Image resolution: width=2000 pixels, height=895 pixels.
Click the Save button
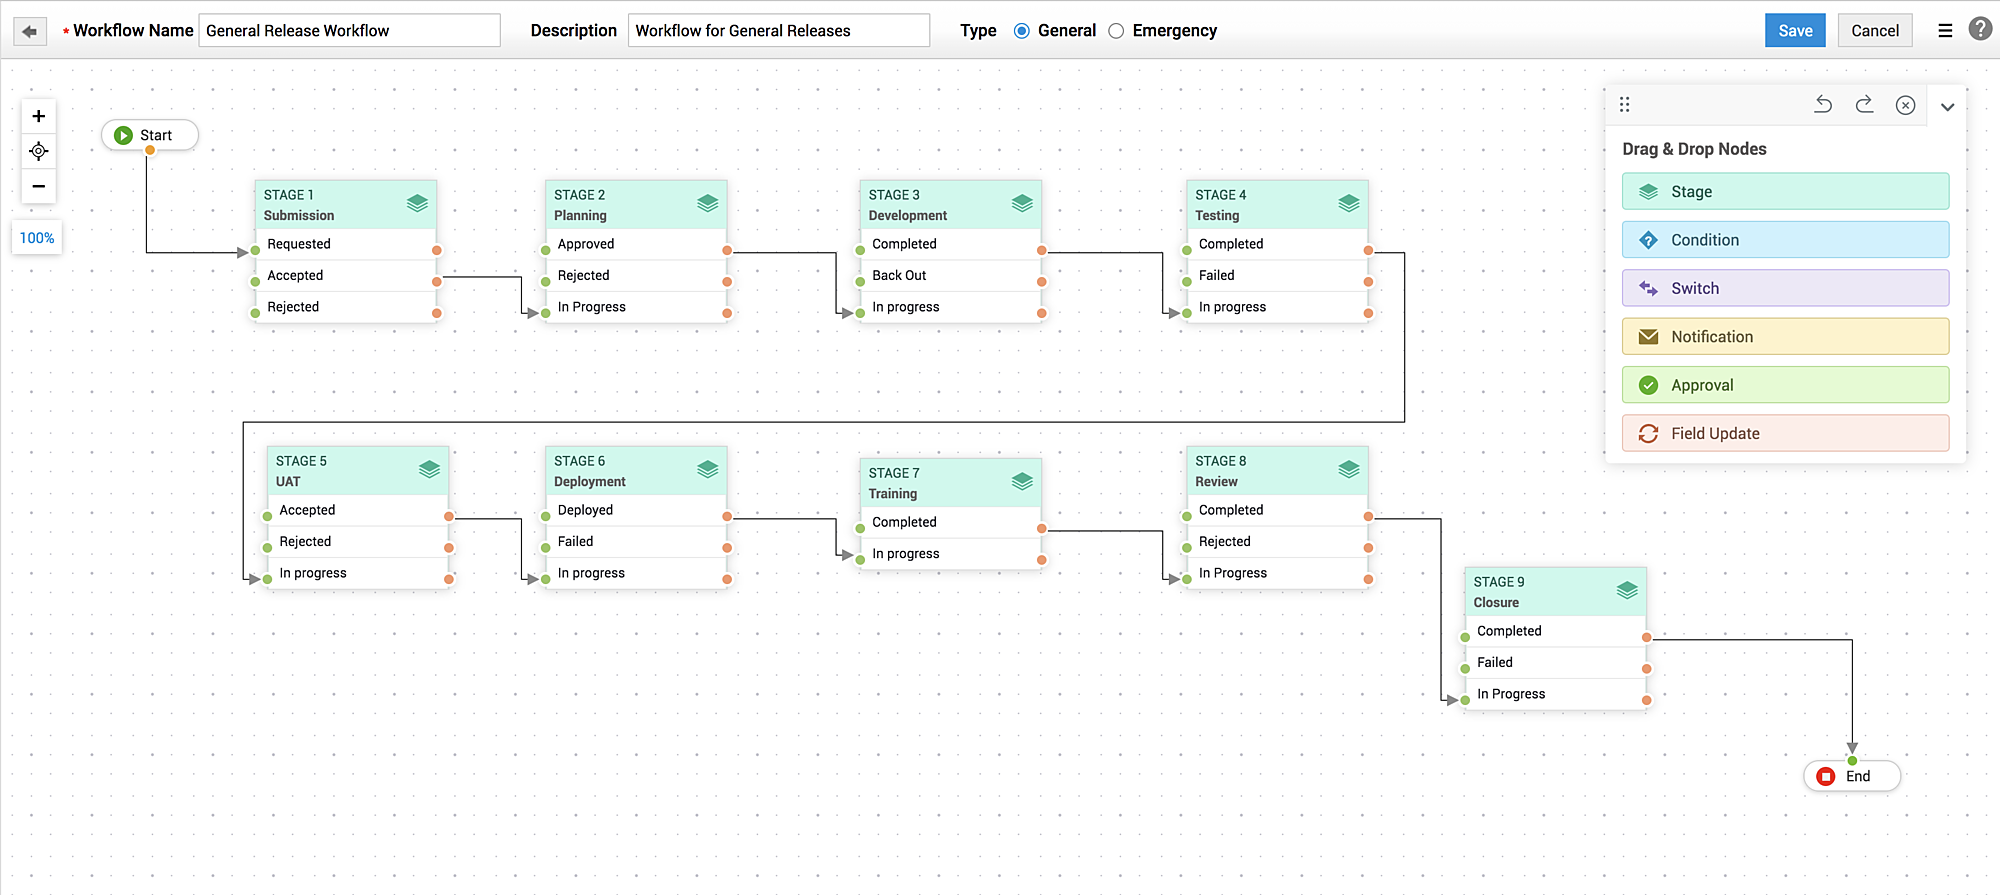[1795, 31]
